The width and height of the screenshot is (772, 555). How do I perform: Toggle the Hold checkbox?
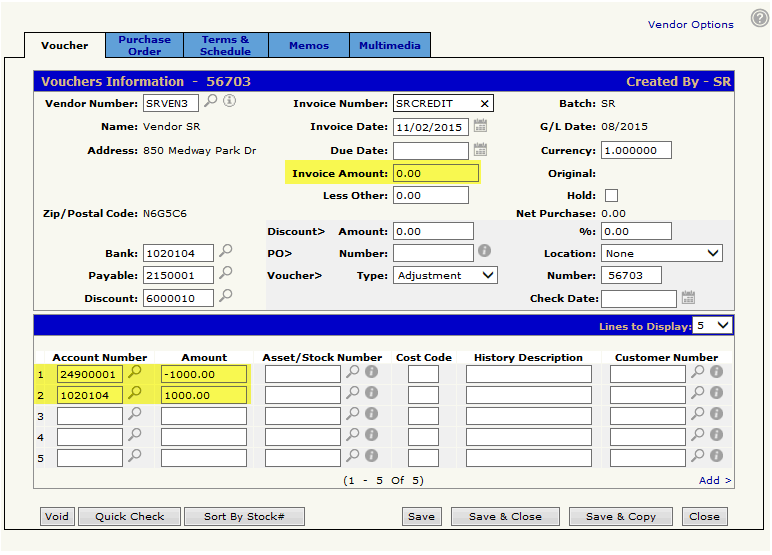(611, 196)
